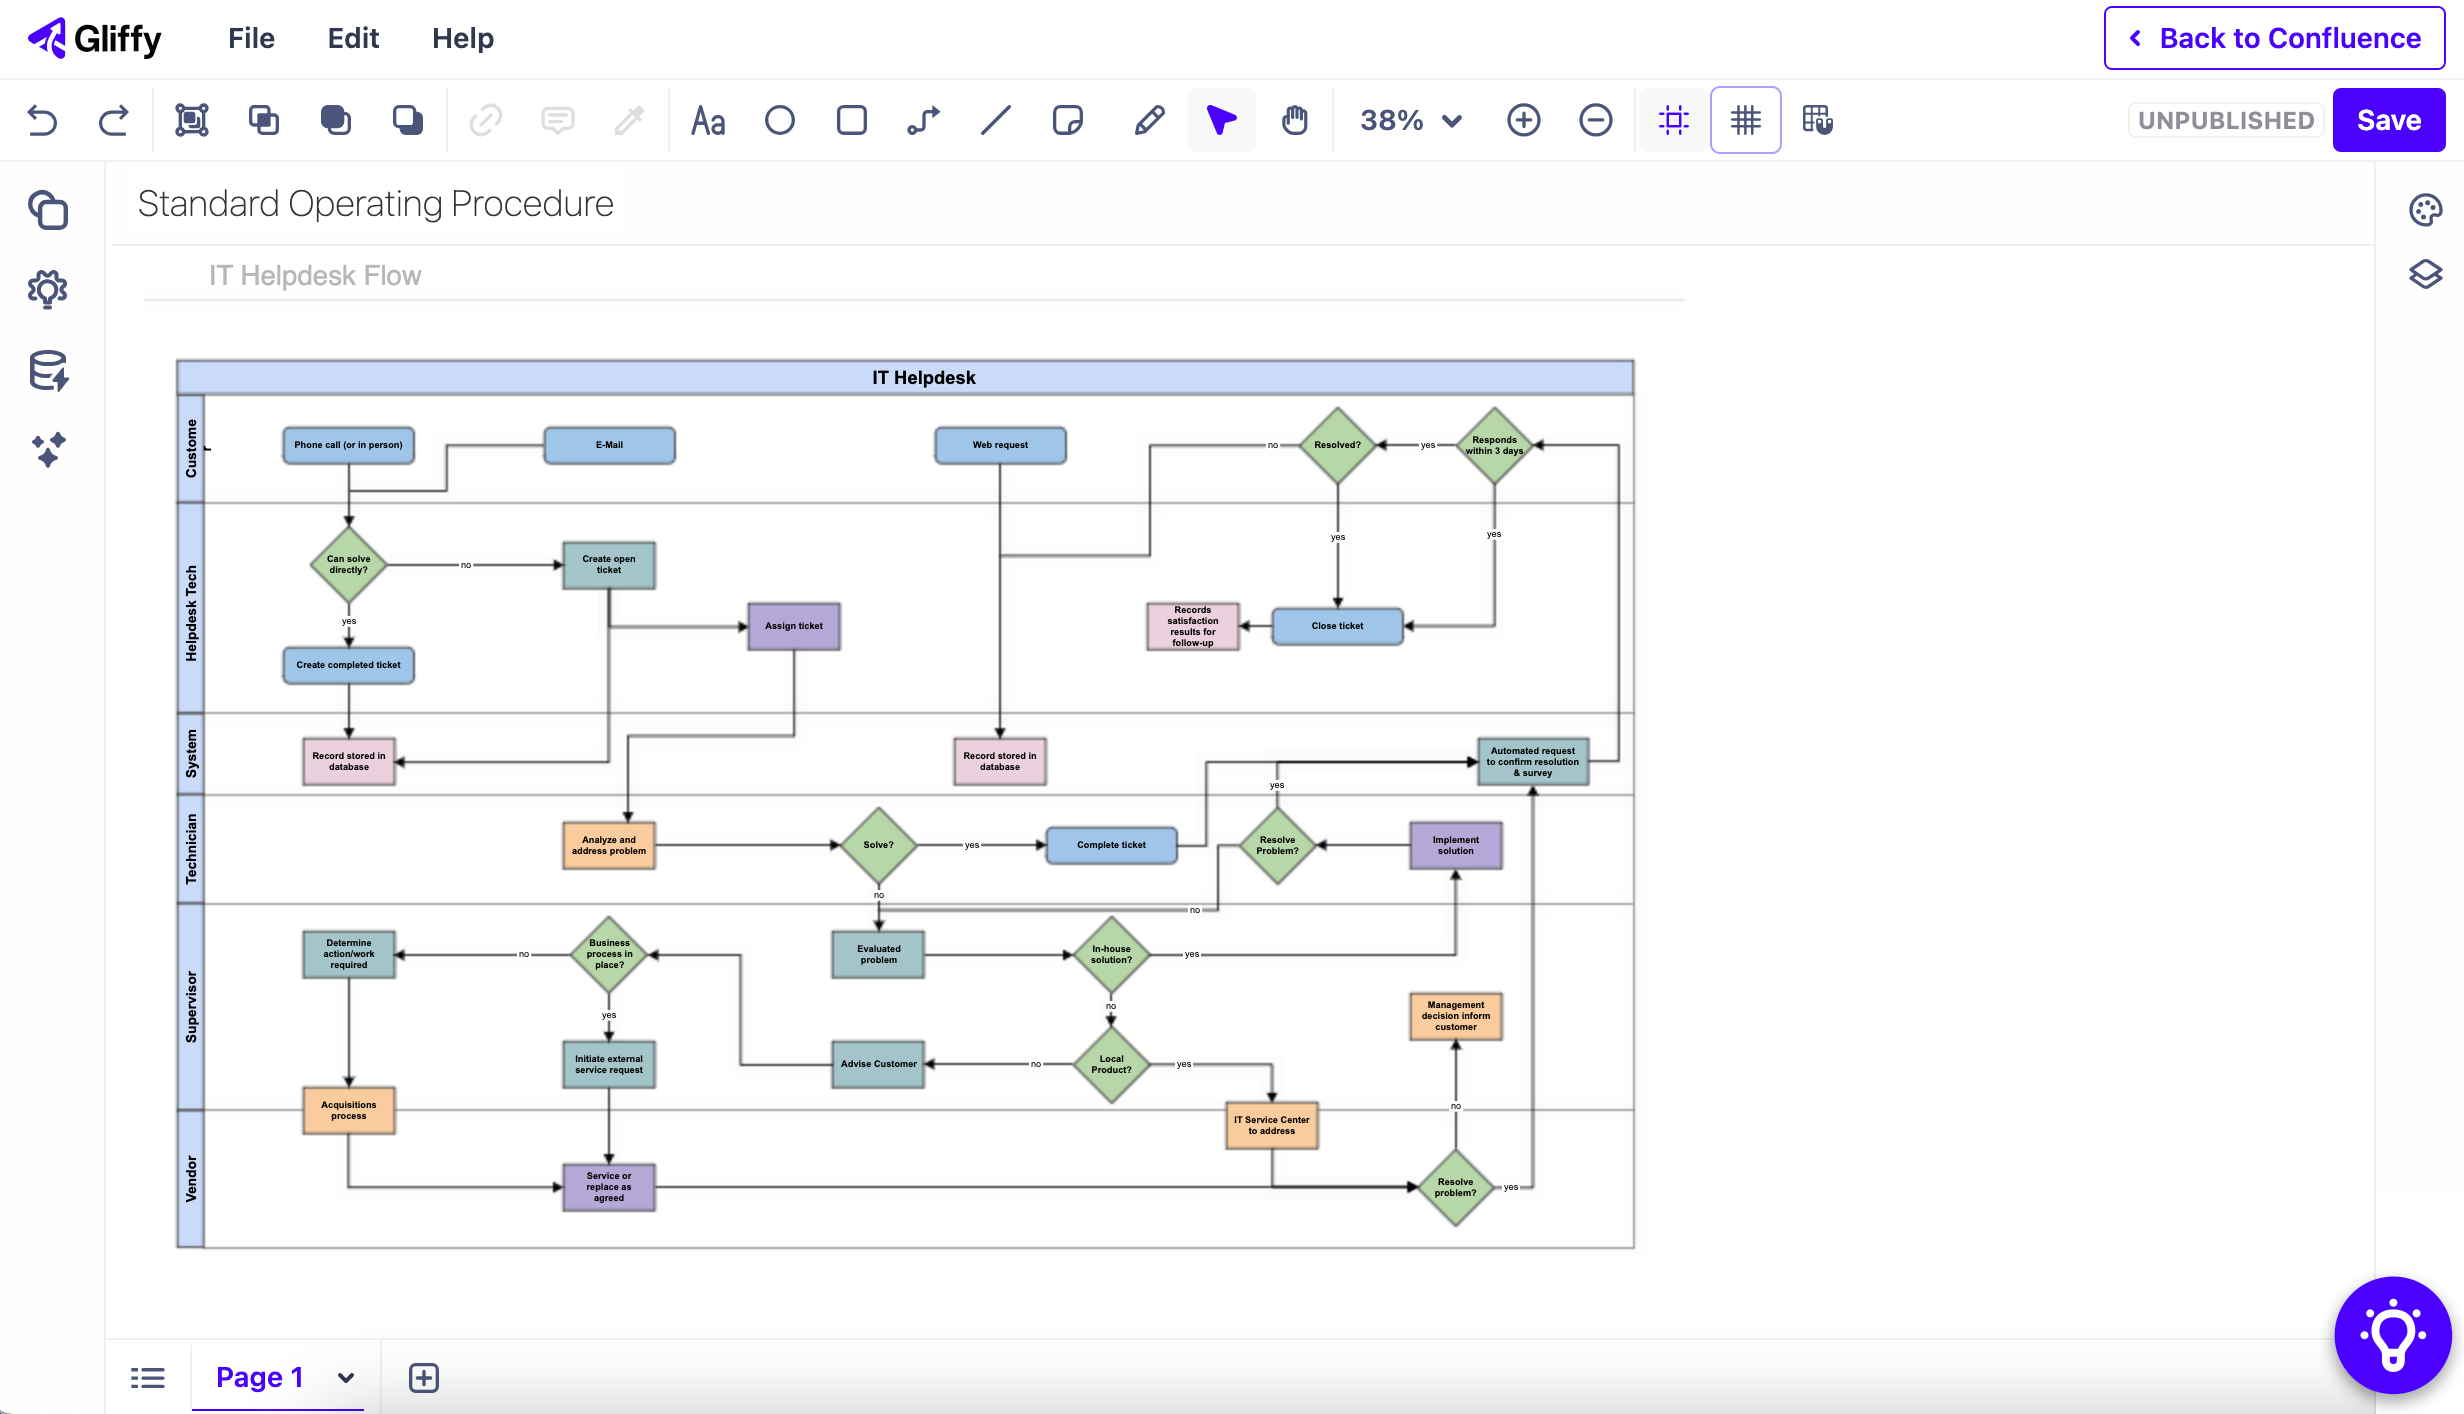This screenshot has width=2464, height=1414.
Task: Toggle snap to drawing guides
Action: (x=1673, y=121)
